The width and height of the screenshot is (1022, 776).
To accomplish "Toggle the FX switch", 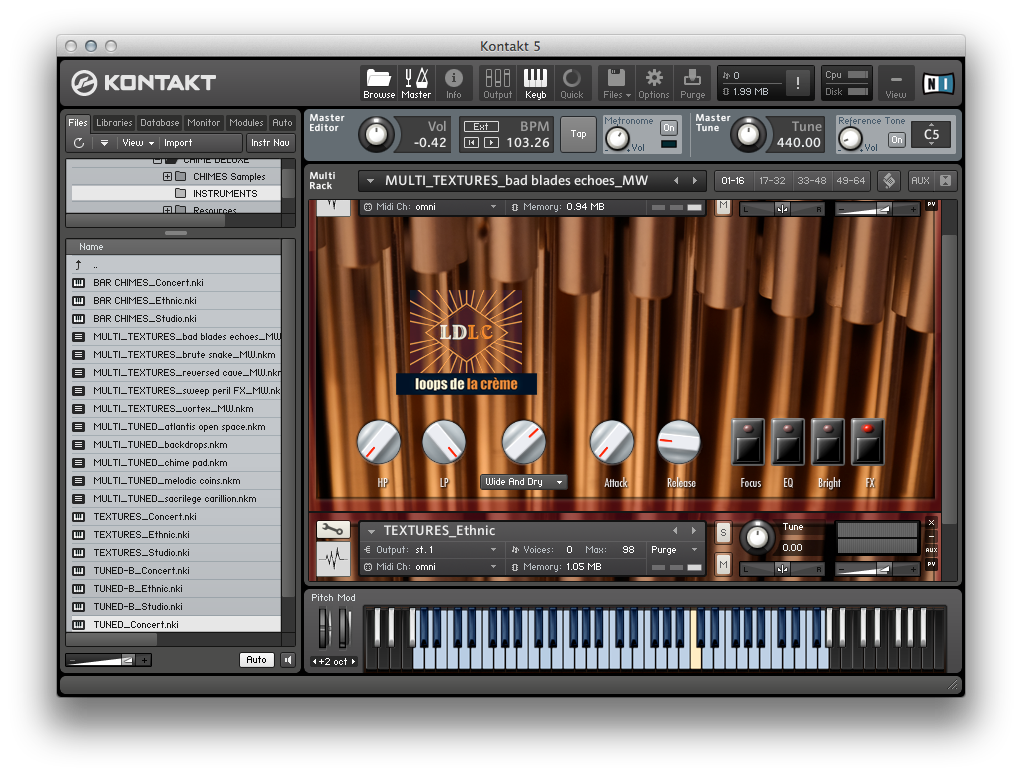I will coord(868,442).
